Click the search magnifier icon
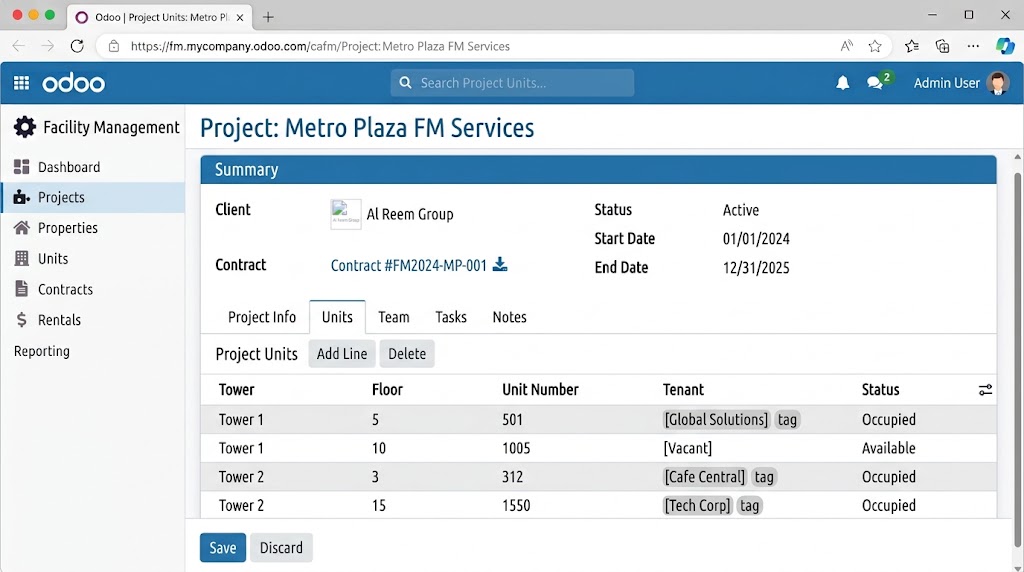Image resolution: width=1024 pixels, height=572 pixels. (x=406, y=83)
